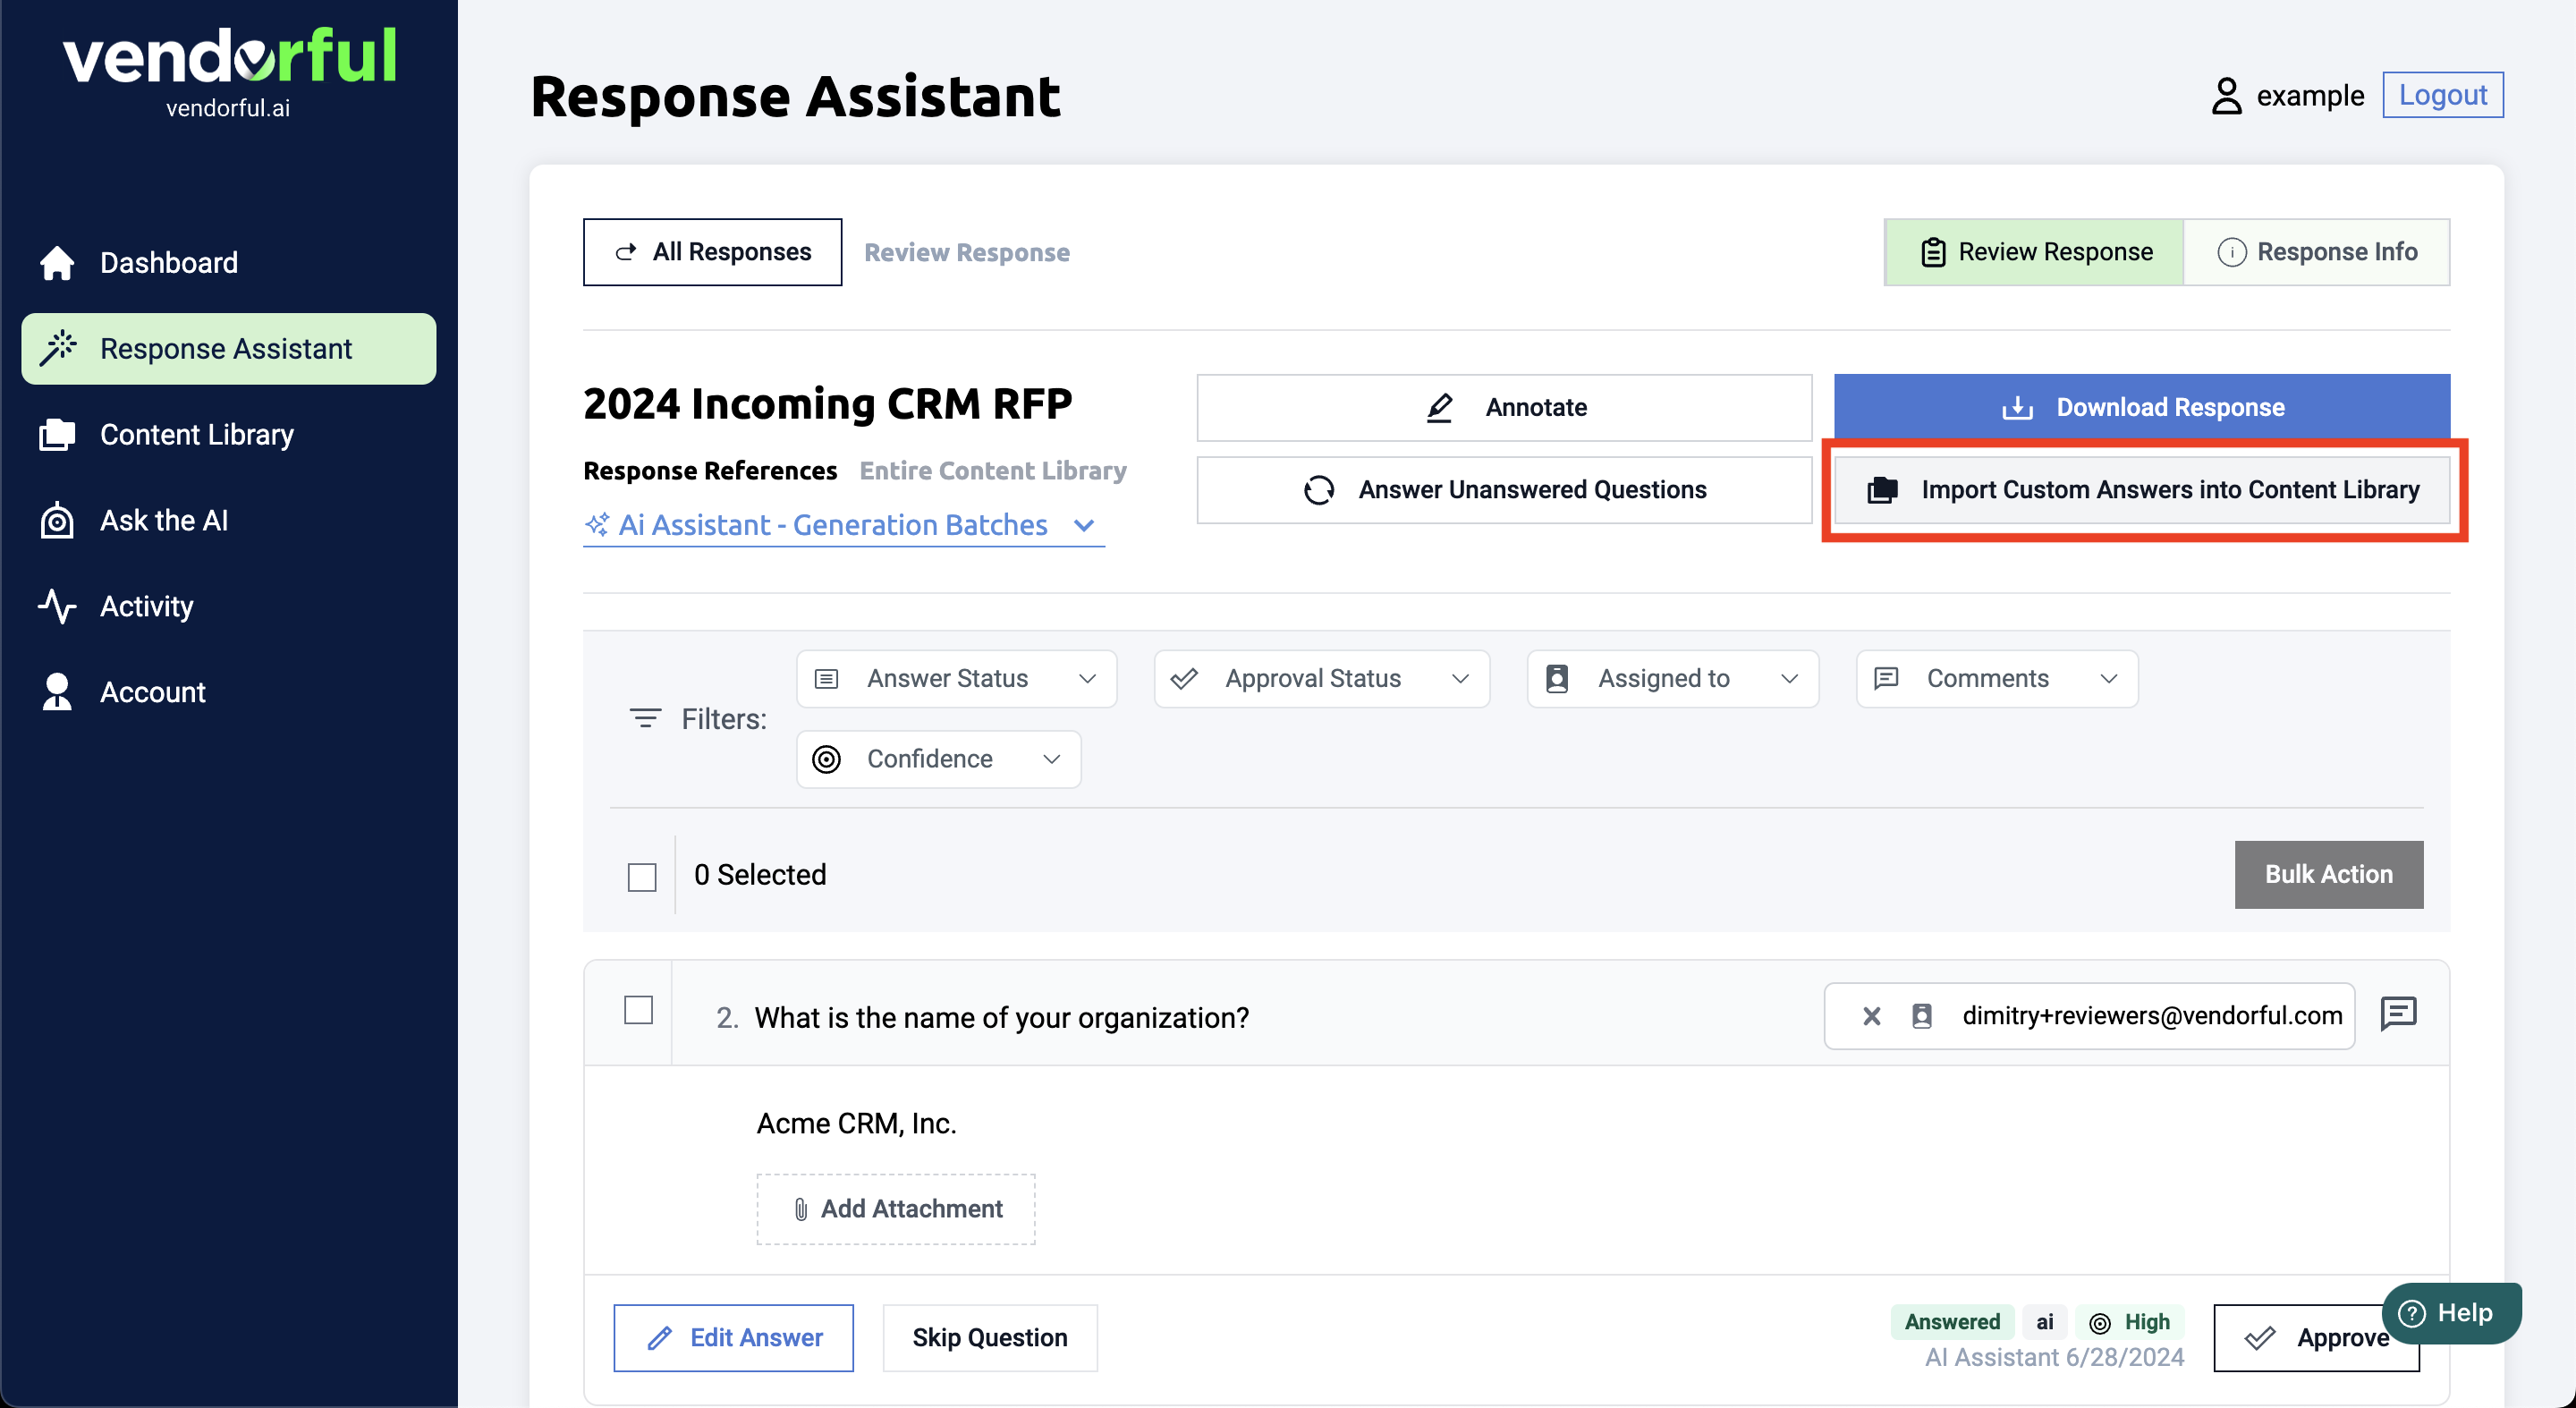The width and height of the screenshot is (2576, 1408).
Task: Click the Annotate pen icon
Action: point(1439,407)
